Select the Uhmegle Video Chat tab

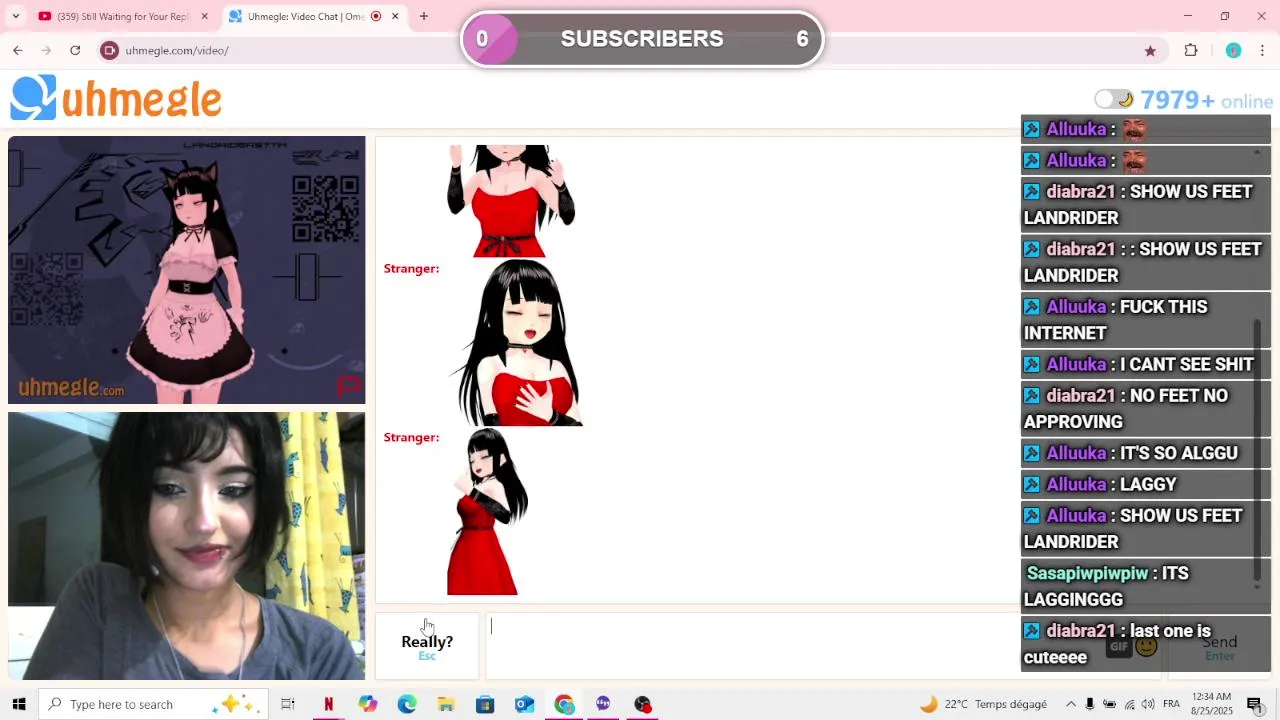point(305,16)
